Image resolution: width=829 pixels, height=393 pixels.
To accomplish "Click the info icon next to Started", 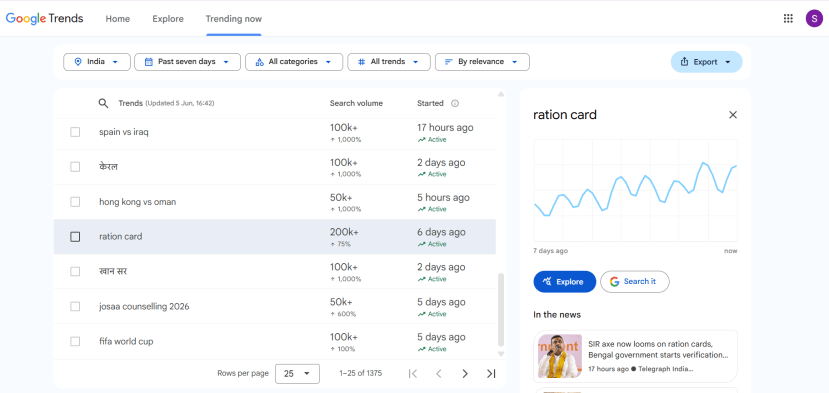I will [455, 103].
